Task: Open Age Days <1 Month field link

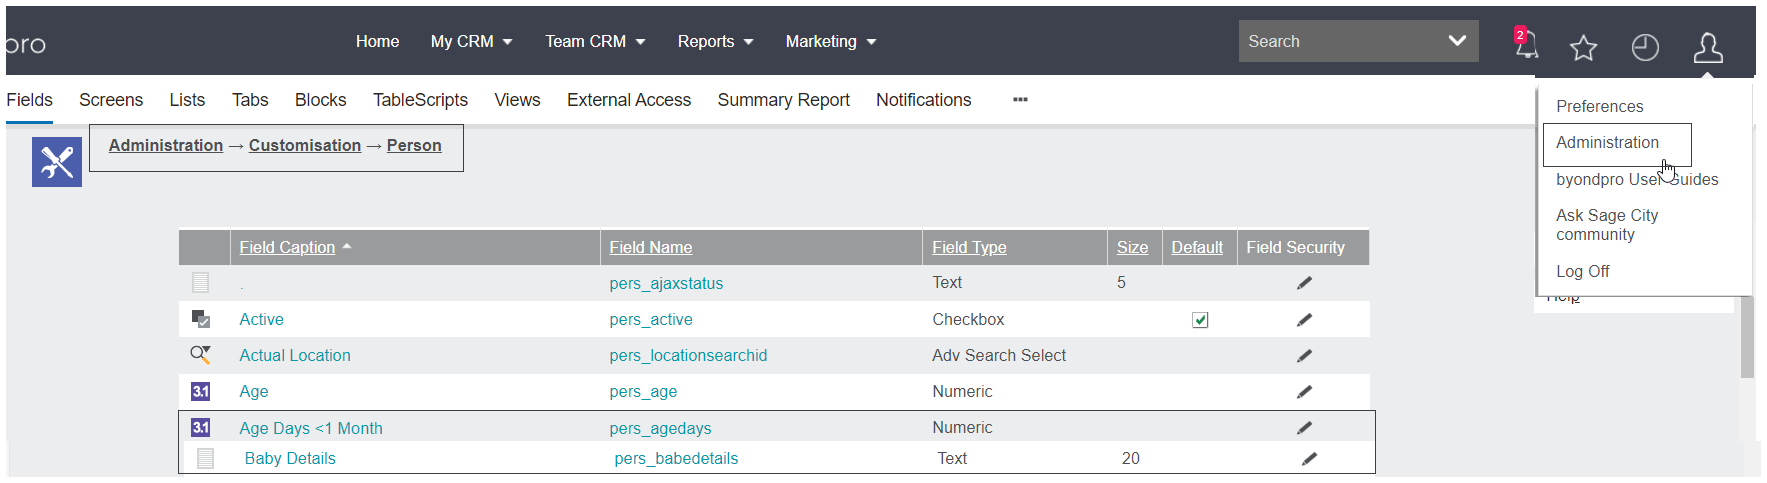Action: tap(311, 428)
